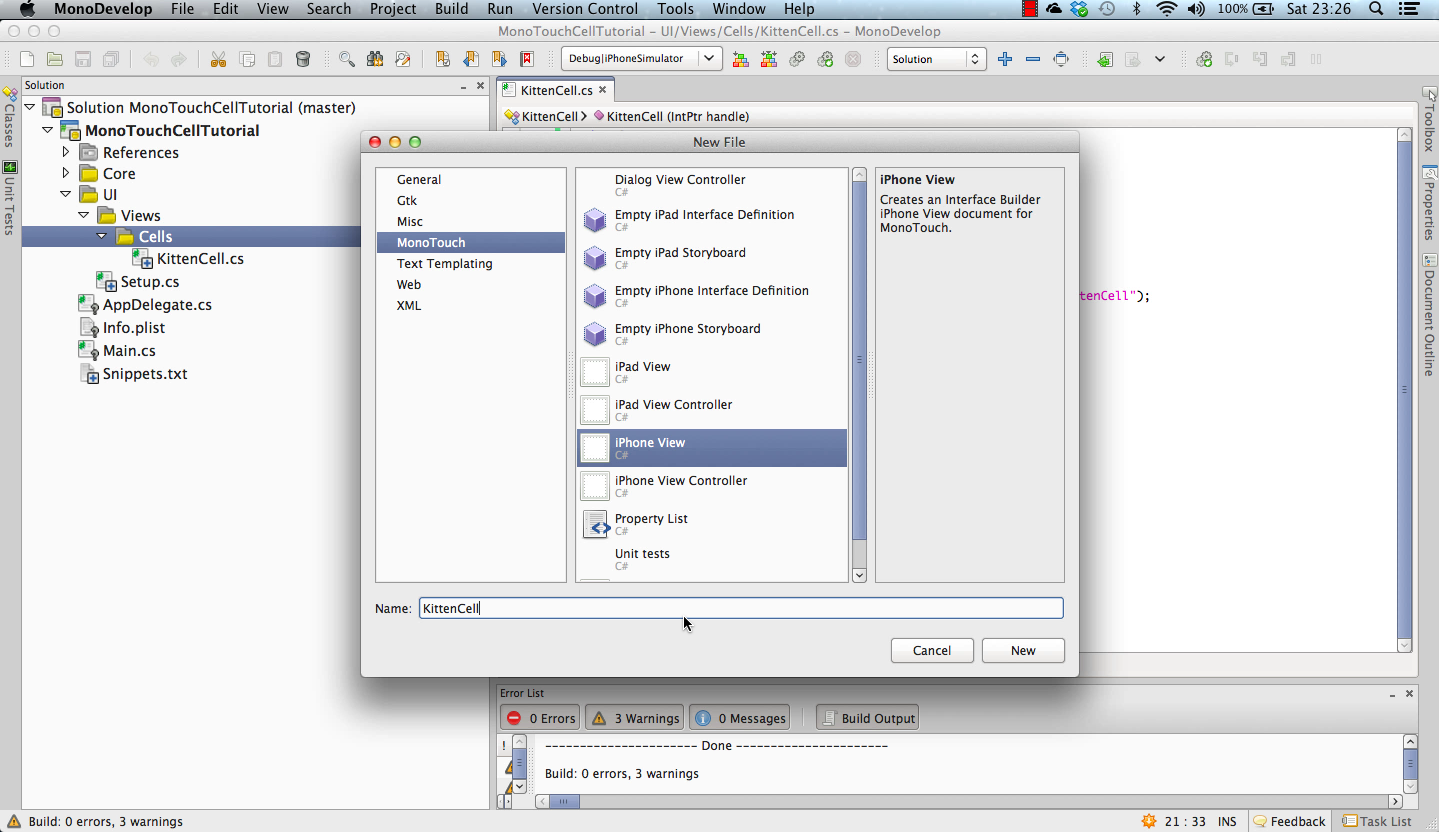
Task: Open Spotlight search in the menu bar
Action: point(1376,9)
